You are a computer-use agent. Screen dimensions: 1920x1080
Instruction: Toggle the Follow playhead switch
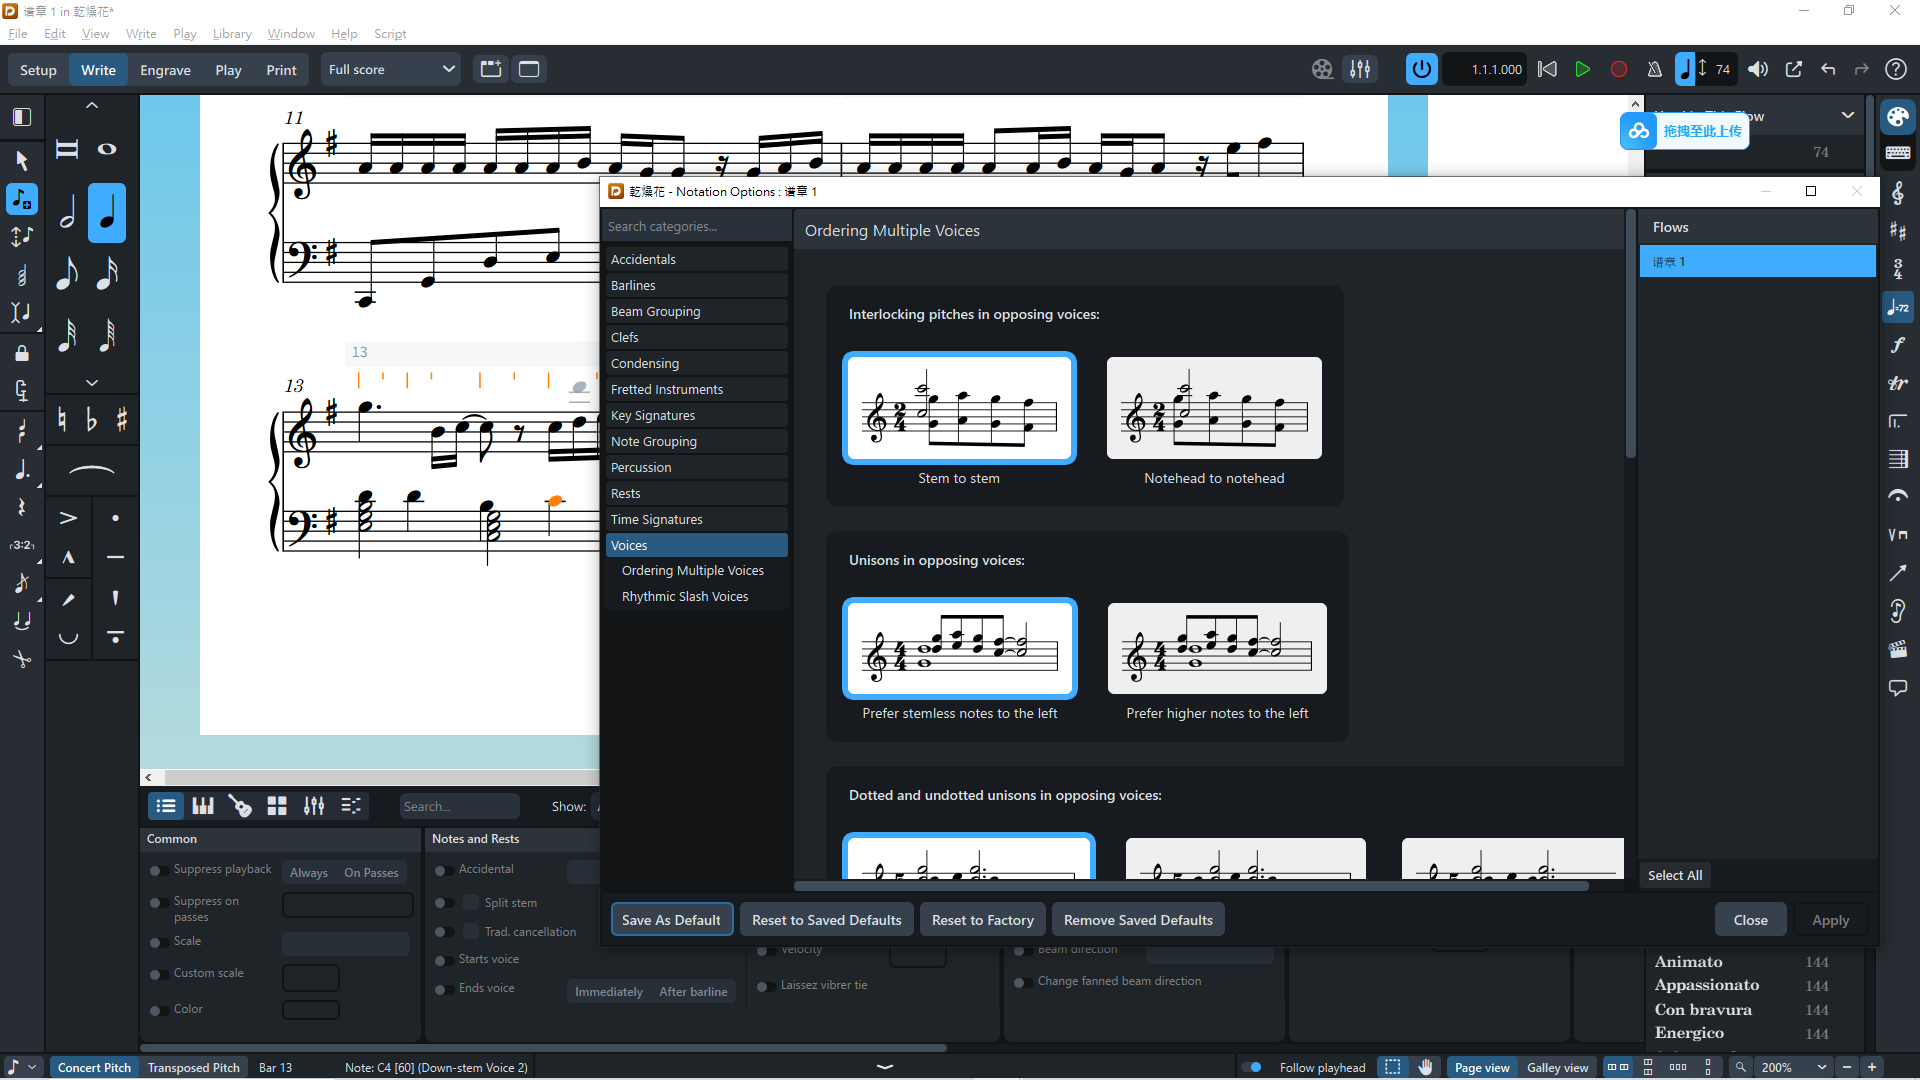pos(1252,1067)
